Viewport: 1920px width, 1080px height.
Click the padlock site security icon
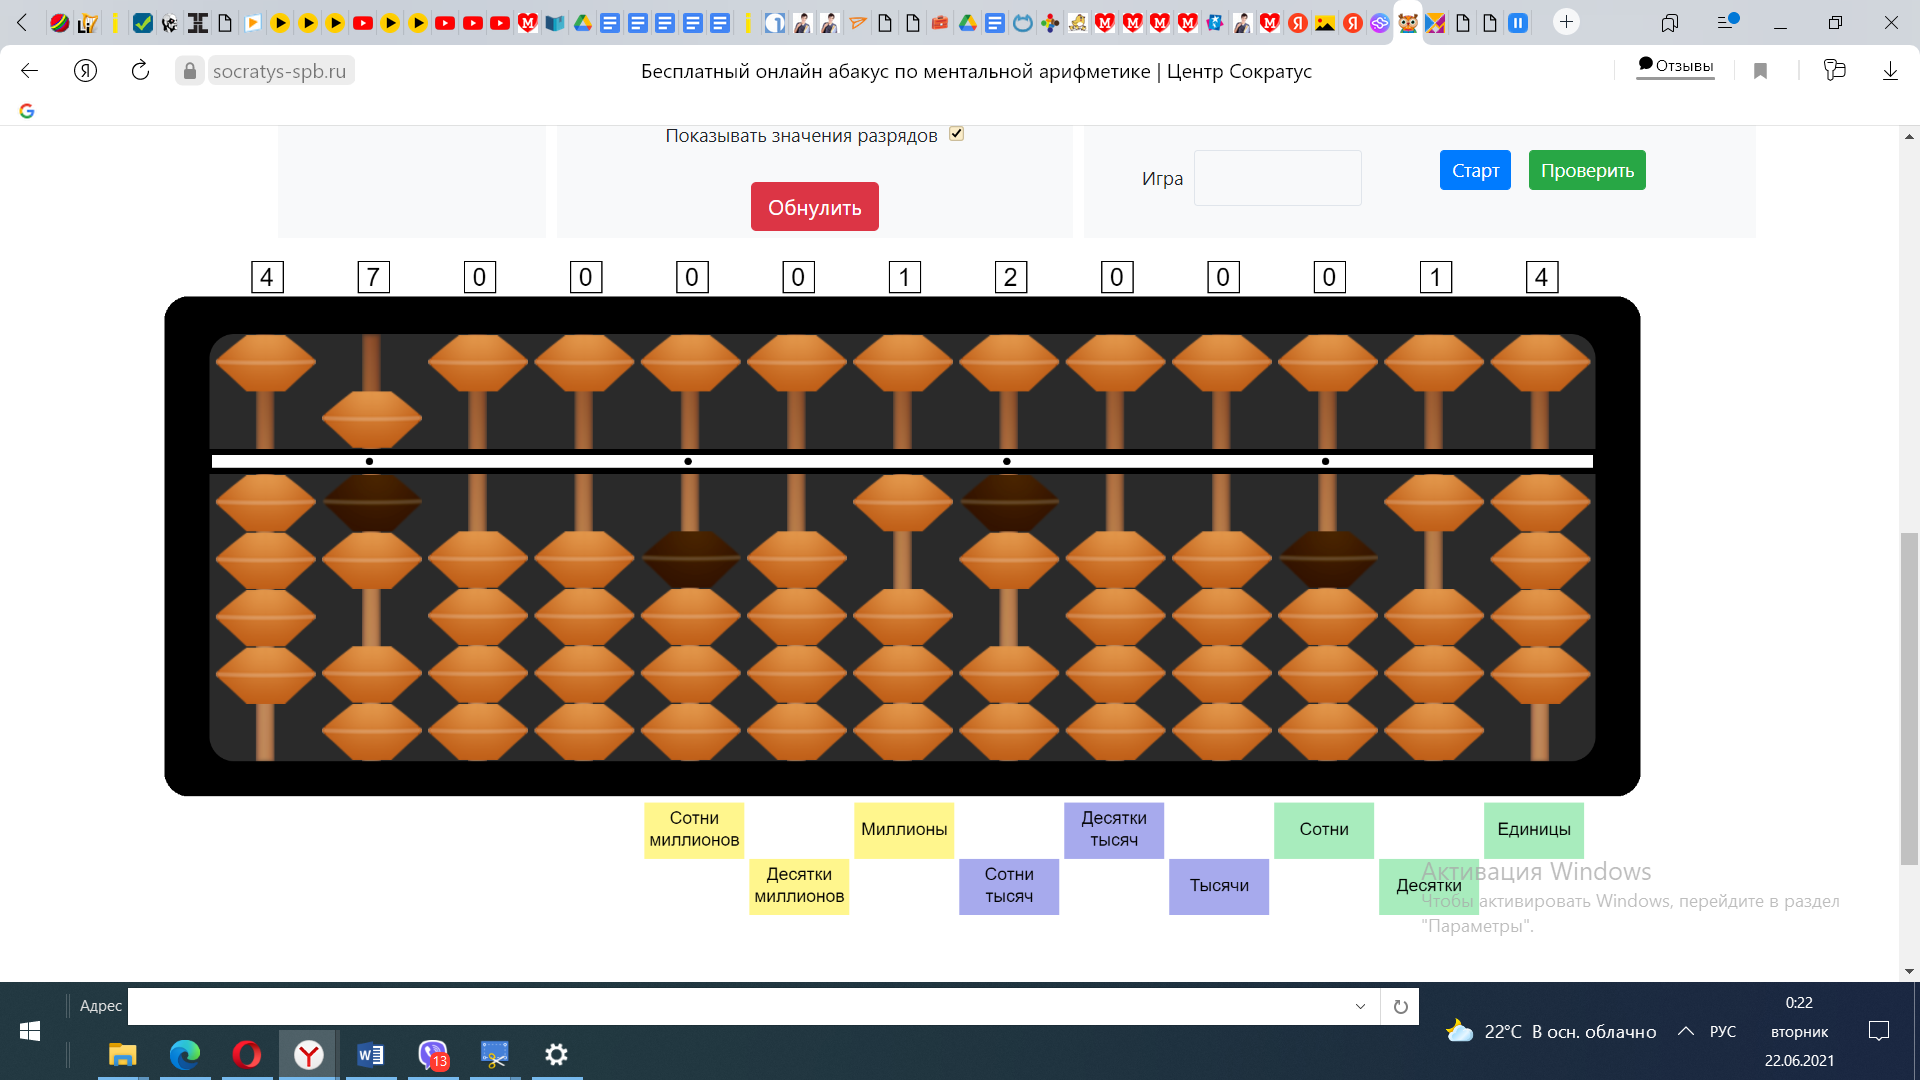pos(190,71)
